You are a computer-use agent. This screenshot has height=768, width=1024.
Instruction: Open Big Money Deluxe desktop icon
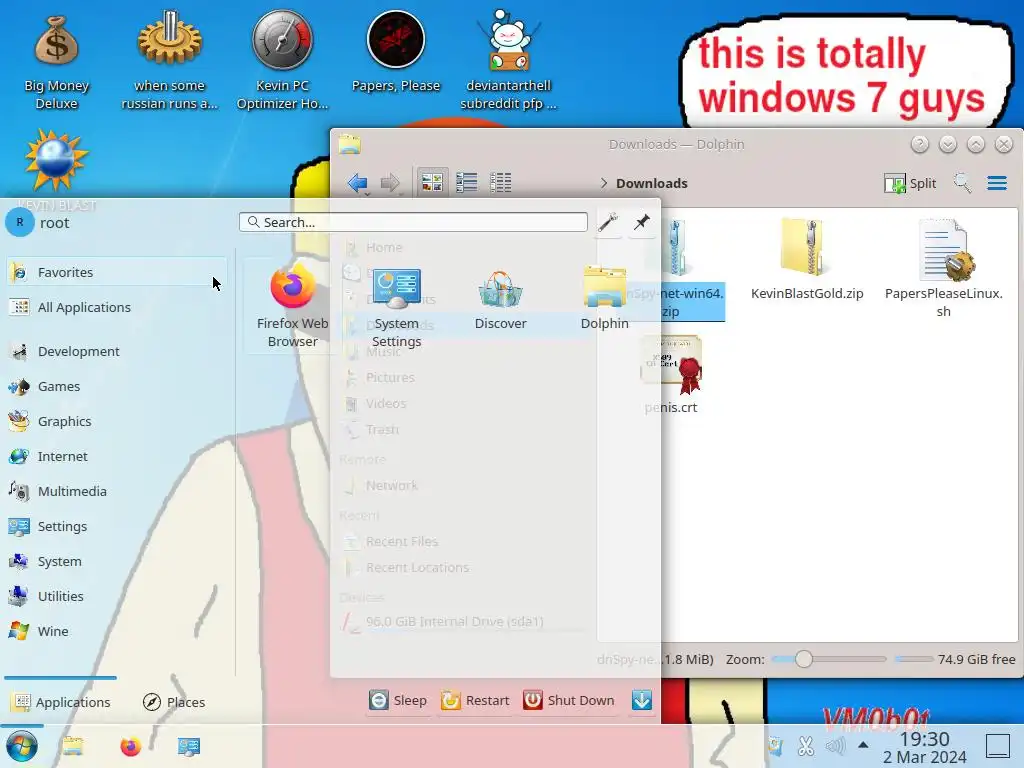tap(56, 62)
